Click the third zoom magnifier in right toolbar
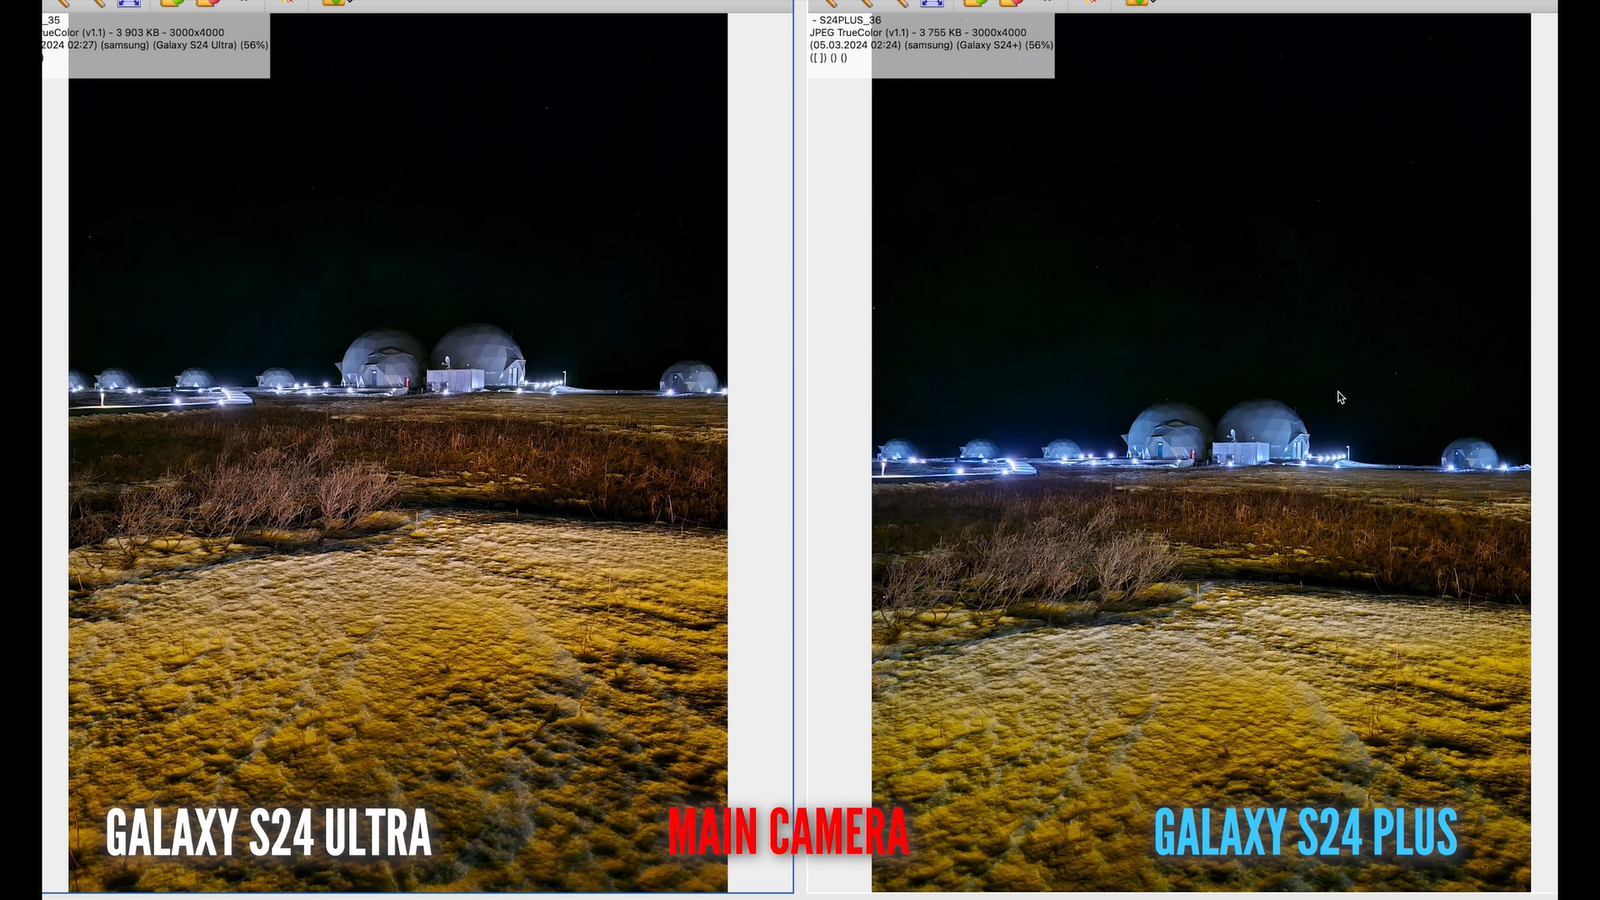1600x900 pixels. pyautogui.click(x=901, y=3)
